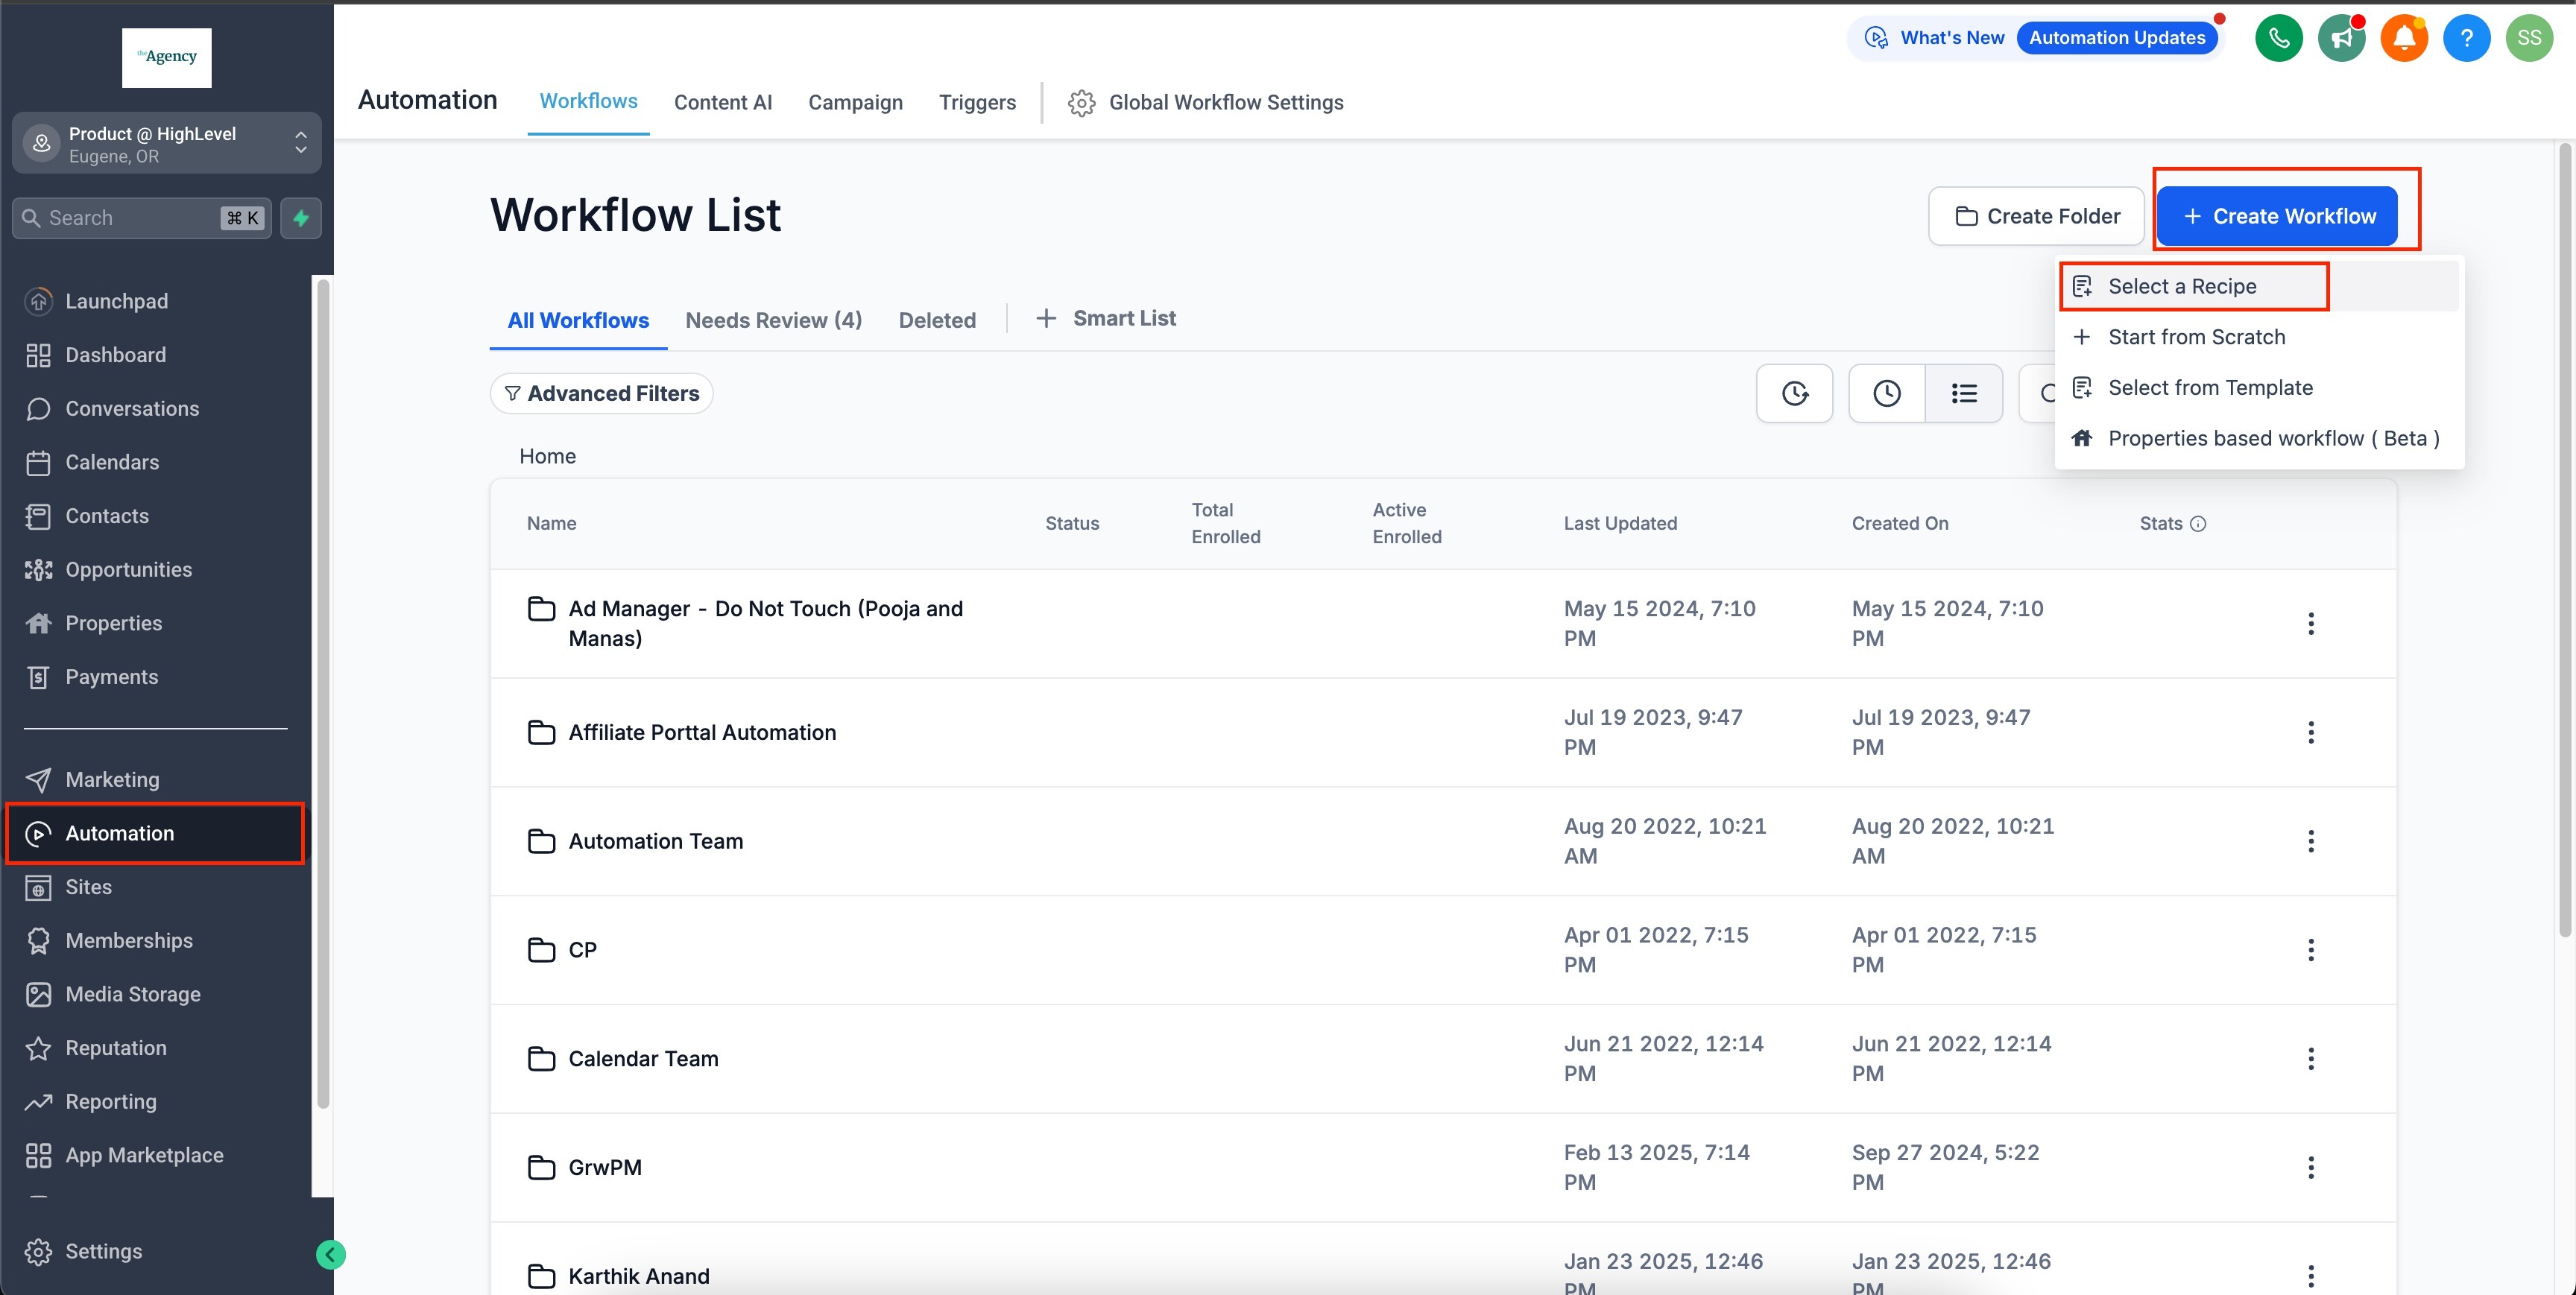Collapse sidebar with green arrow button
The width and height of the screenshot is (2576, 1295).
(x=330, y=1254)
